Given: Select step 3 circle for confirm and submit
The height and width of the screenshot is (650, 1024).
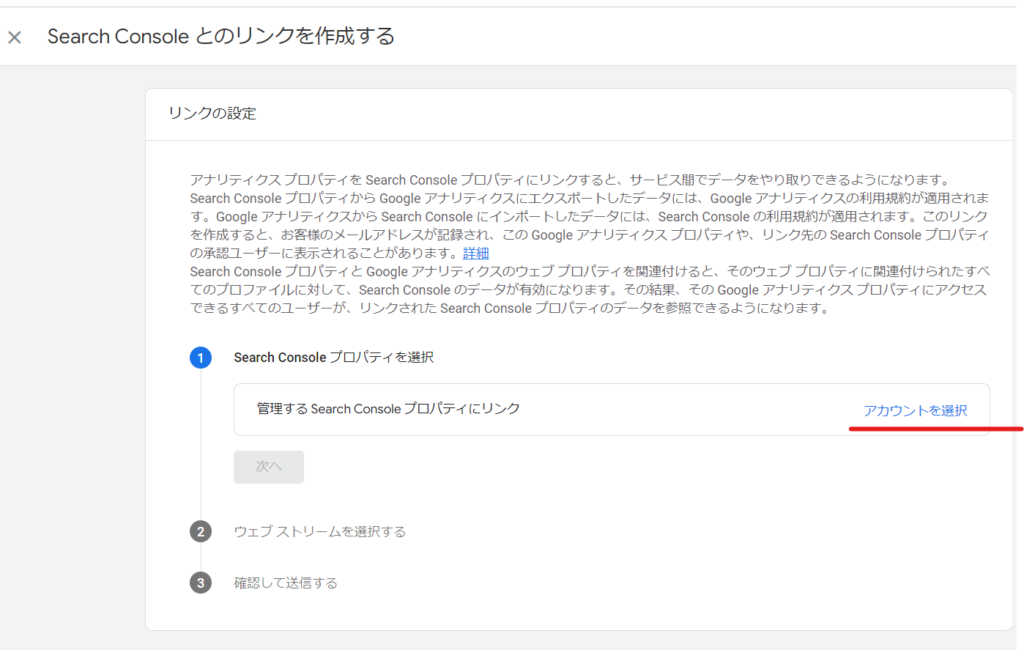Looking at the screenshot, I should [x=200, y=582].
